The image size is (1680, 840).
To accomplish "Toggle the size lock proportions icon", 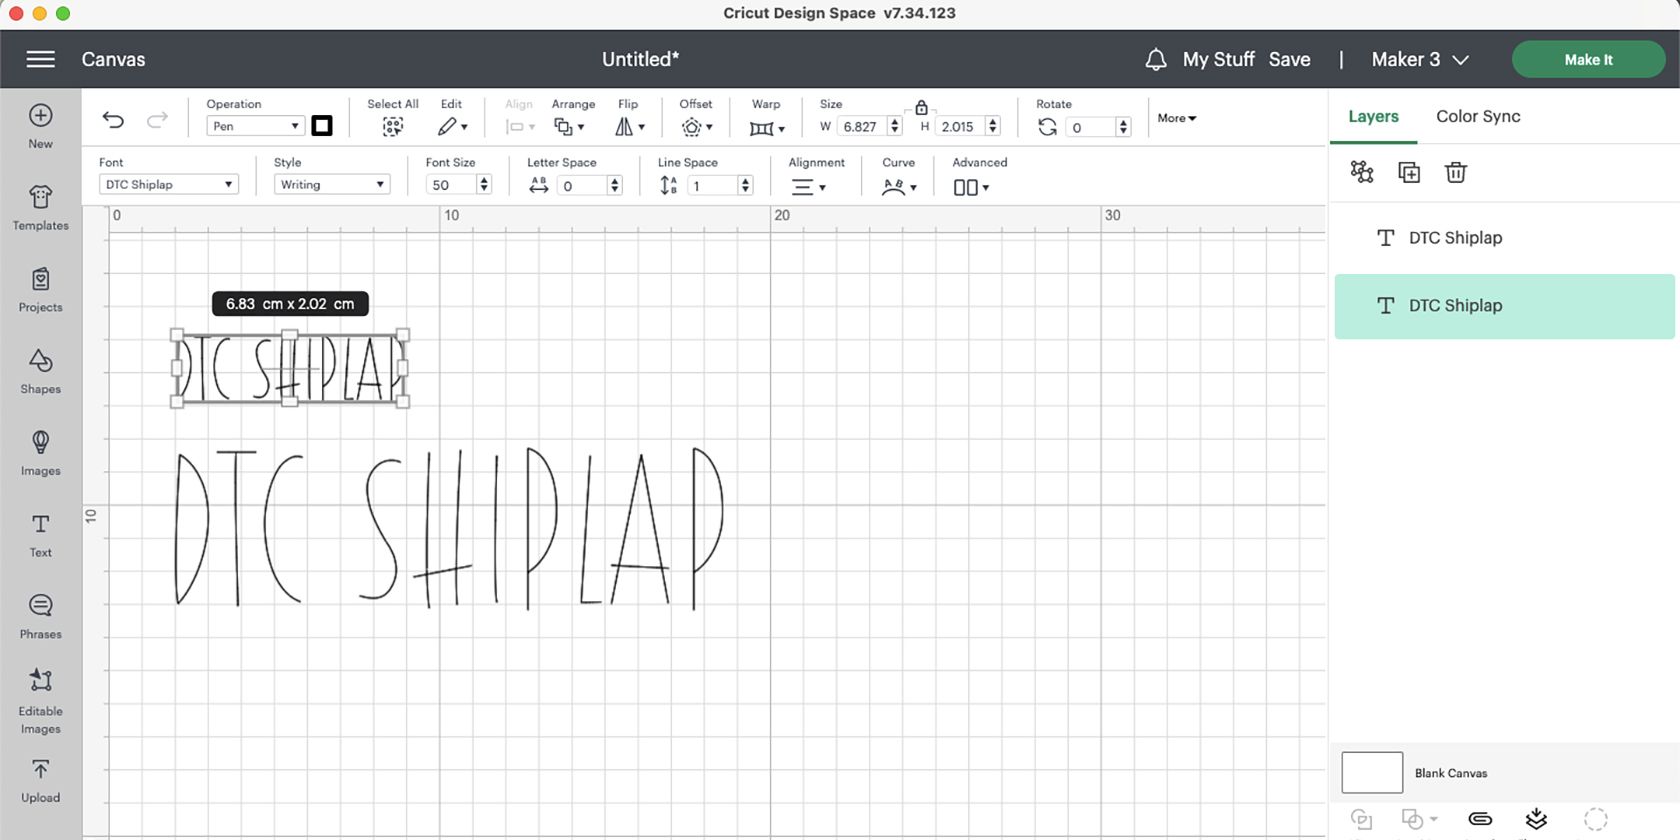I will coord(922,107).
